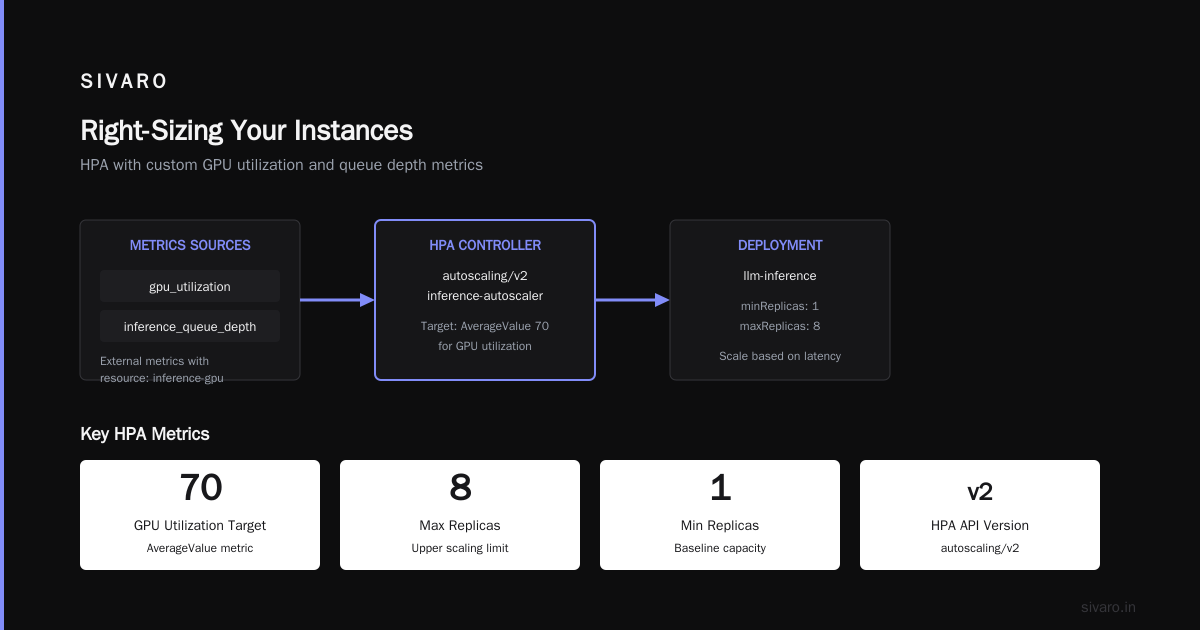Click 'Scale based on latency' text

780,356
